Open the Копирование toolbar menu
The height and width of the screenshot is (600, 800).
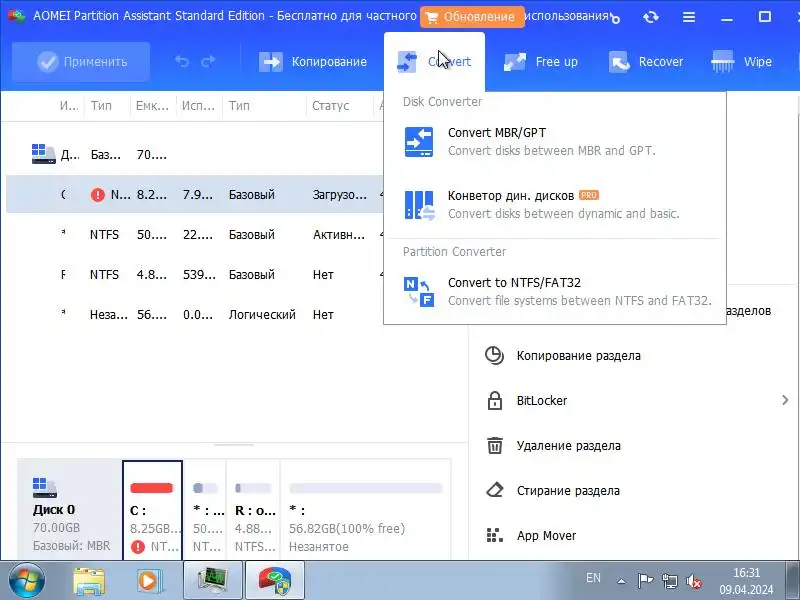(x=313, y=62)
